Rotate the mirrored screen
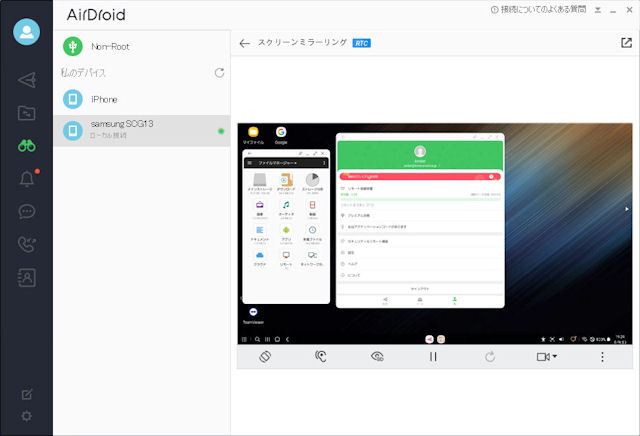 coord(265,357)
